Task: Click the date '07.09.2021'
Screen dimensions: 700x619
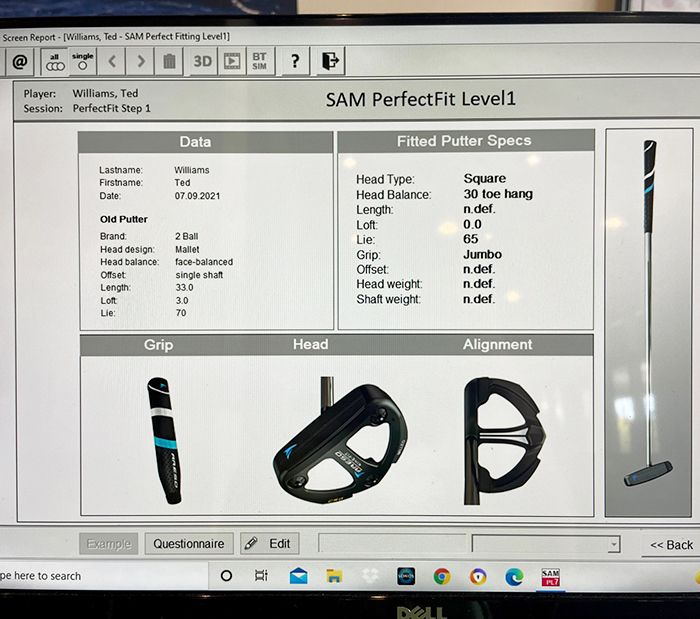Action: tap(197, 196)
